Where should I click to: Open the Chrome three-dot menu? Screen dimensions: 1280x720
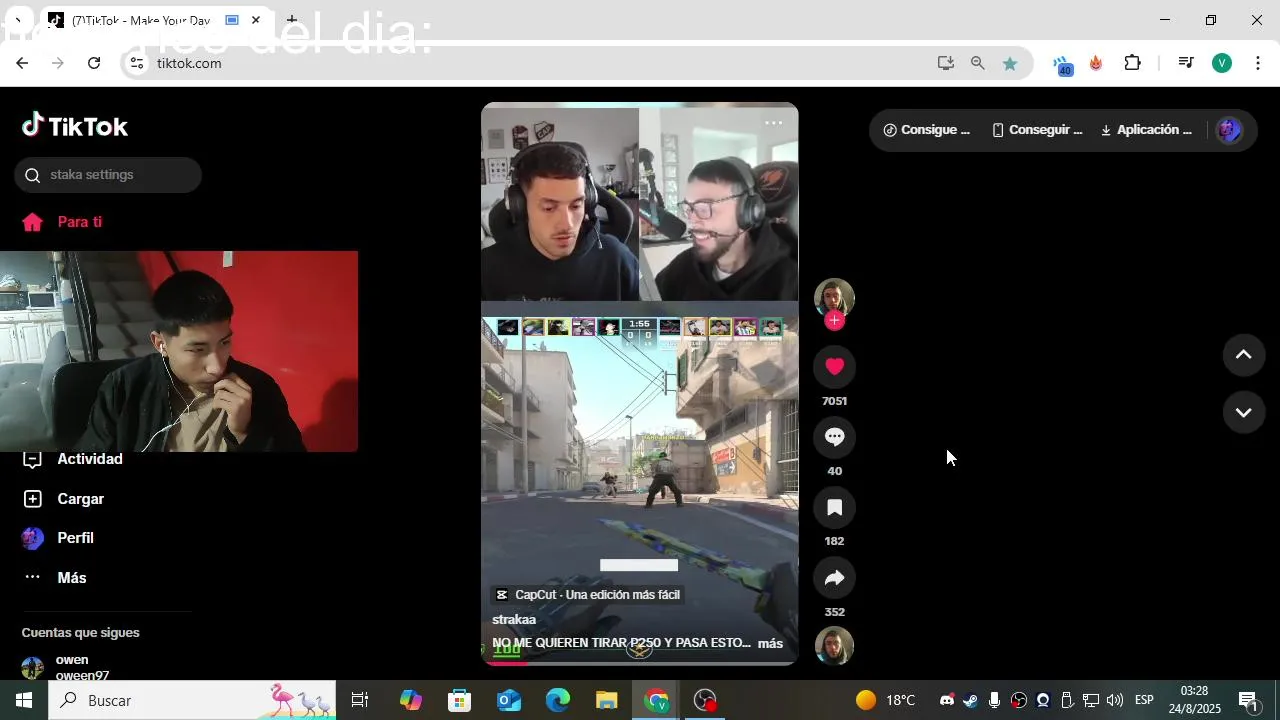pos(1256,63)
